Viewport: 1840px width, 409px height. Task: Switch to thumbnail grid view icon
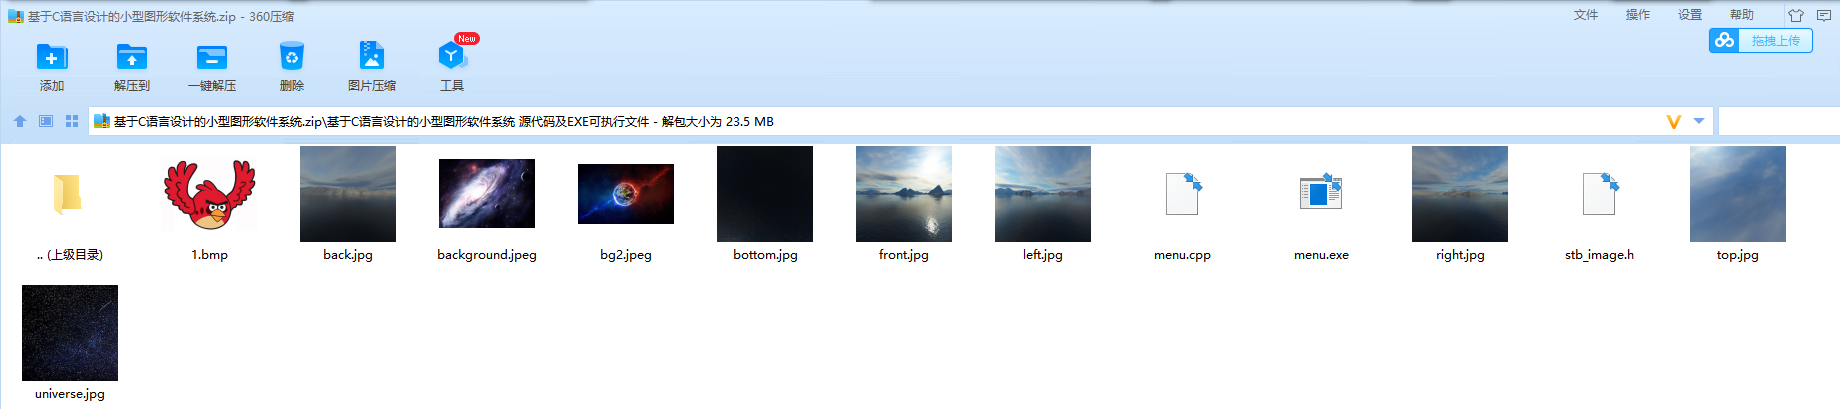coord(72,121)
